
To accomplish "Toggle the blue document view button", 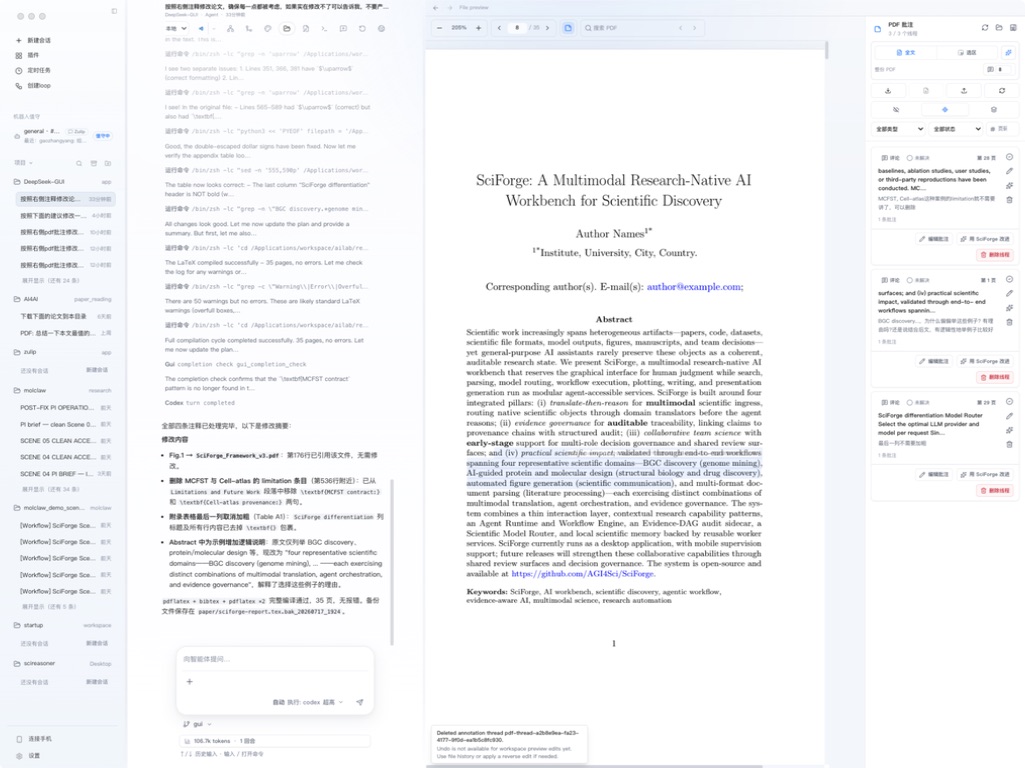I will tap(568, 28).
